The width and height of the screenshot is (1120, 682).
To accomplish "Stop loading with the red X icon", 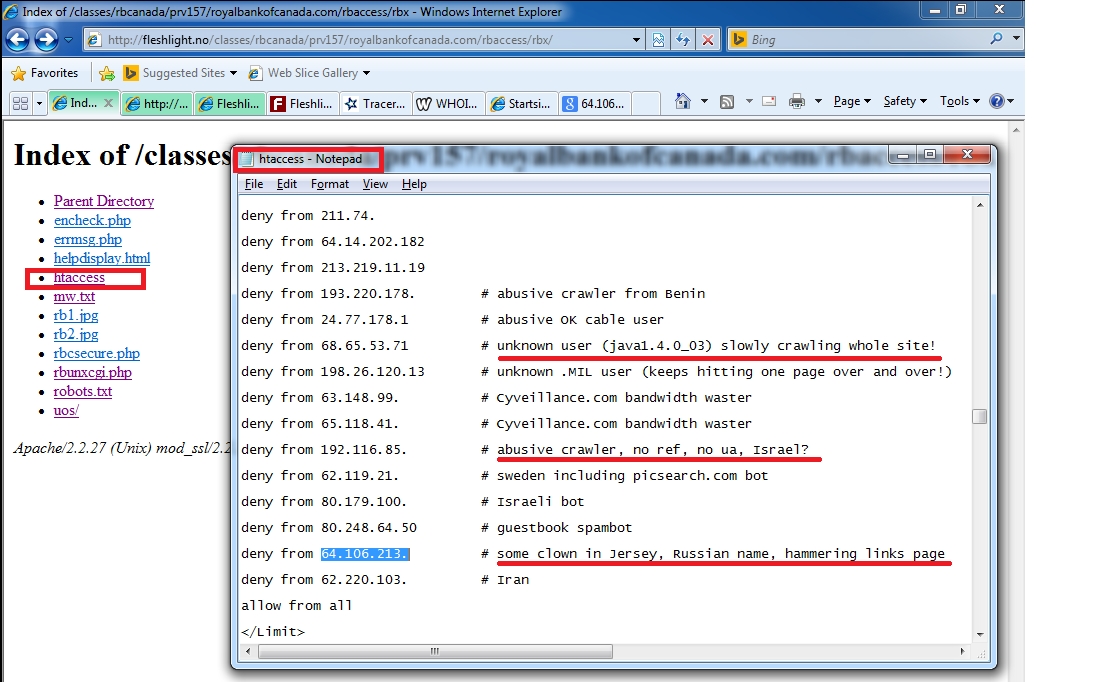I will point(708,40).
